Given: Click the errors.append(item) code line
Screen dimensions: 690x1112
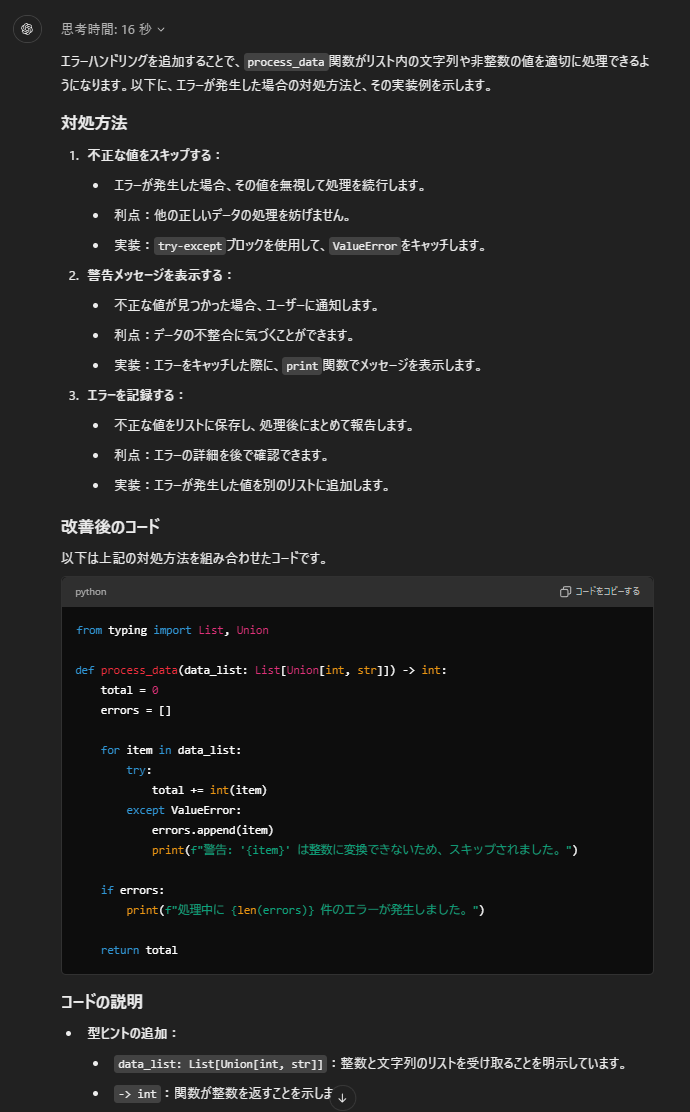Looking at the screenshot, I should click(212, 830).
